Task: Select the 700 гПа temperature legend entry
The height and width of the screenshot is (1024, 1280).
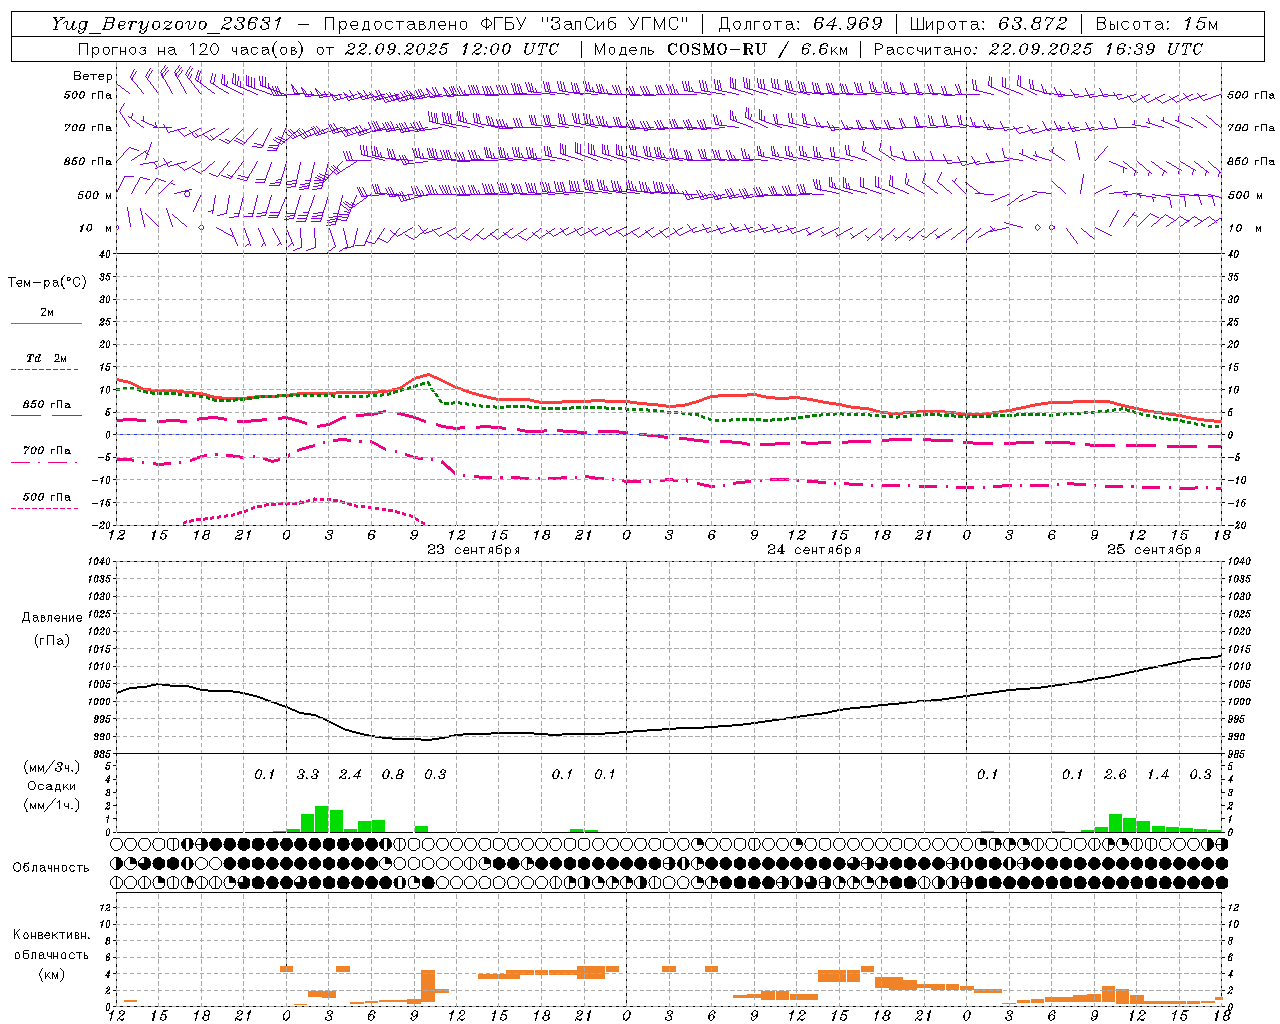Action: tap(46, 450)
